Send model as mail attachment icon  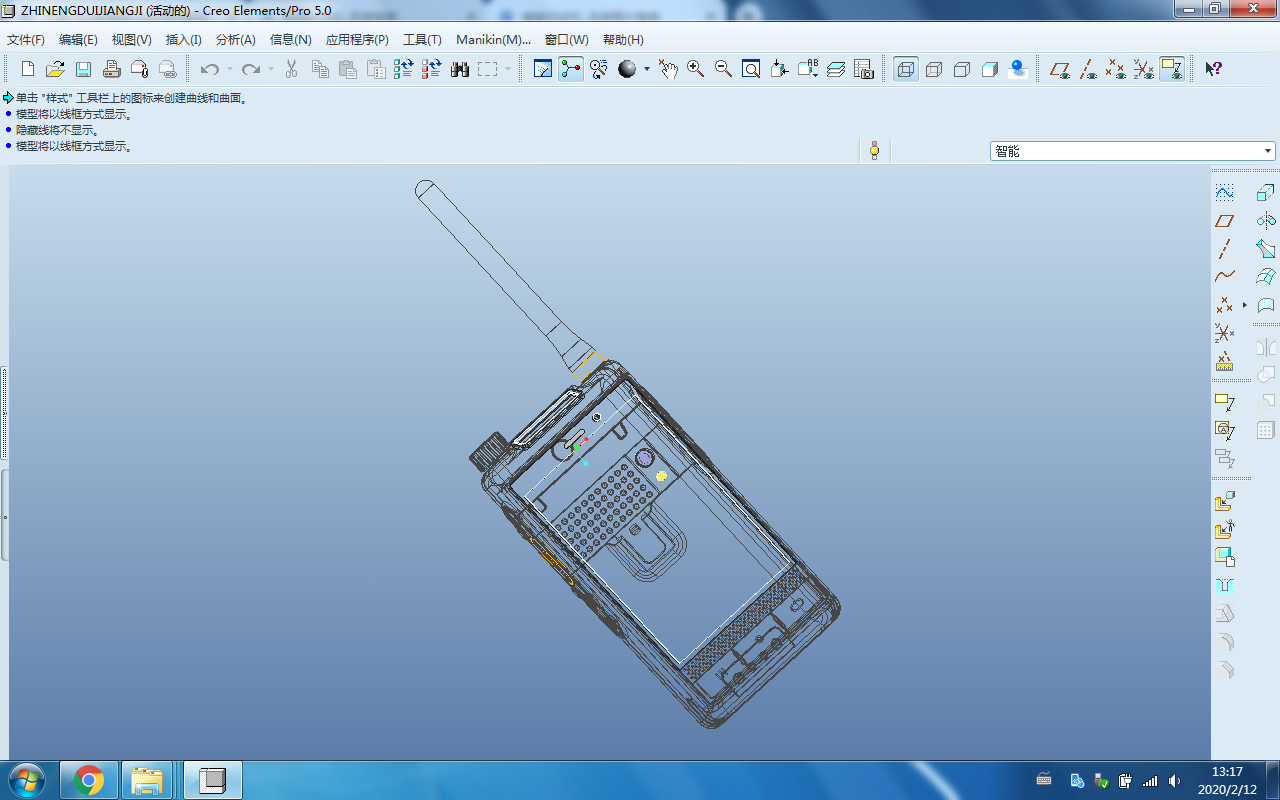coord(140,69)
